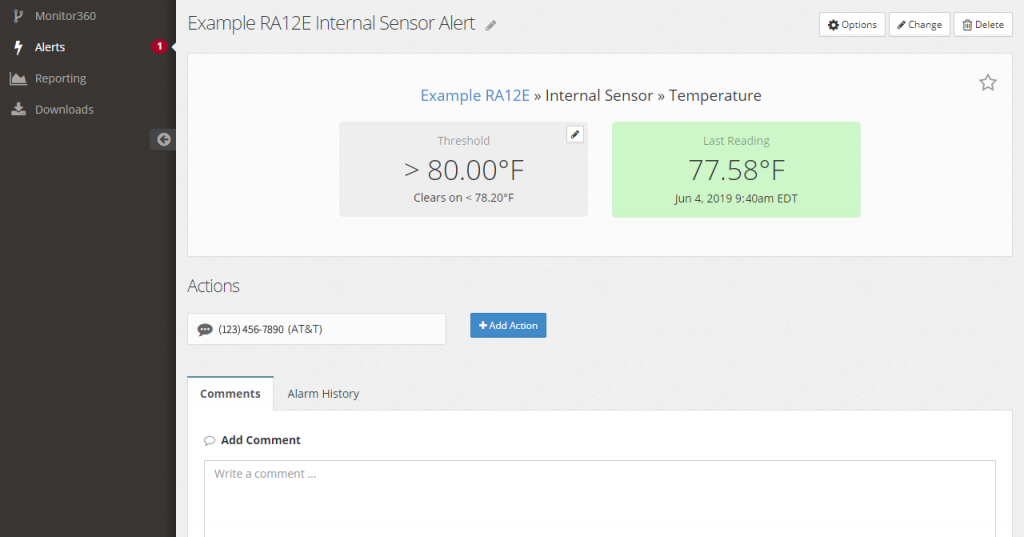Viewport: 1024px width, 537px height.
Task: Open Reporting from the sidebar
Action: (x=60, y=78)
